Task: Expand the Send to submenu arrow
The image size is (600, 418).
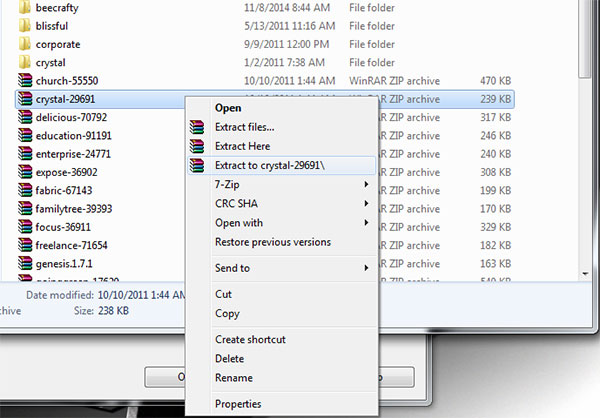Action: (x=366, y=268)
